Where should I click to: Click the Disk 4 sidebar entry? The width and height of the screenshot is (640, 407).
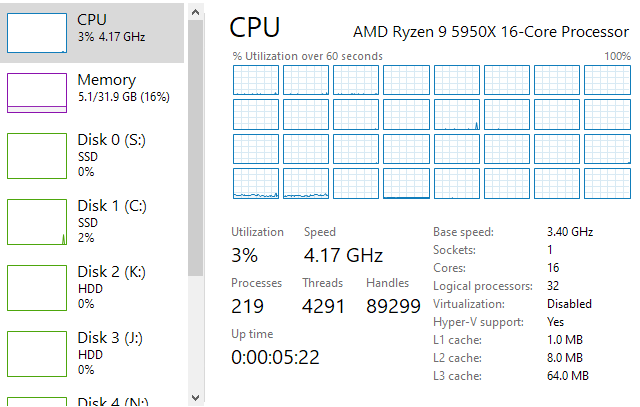point(112,402)
